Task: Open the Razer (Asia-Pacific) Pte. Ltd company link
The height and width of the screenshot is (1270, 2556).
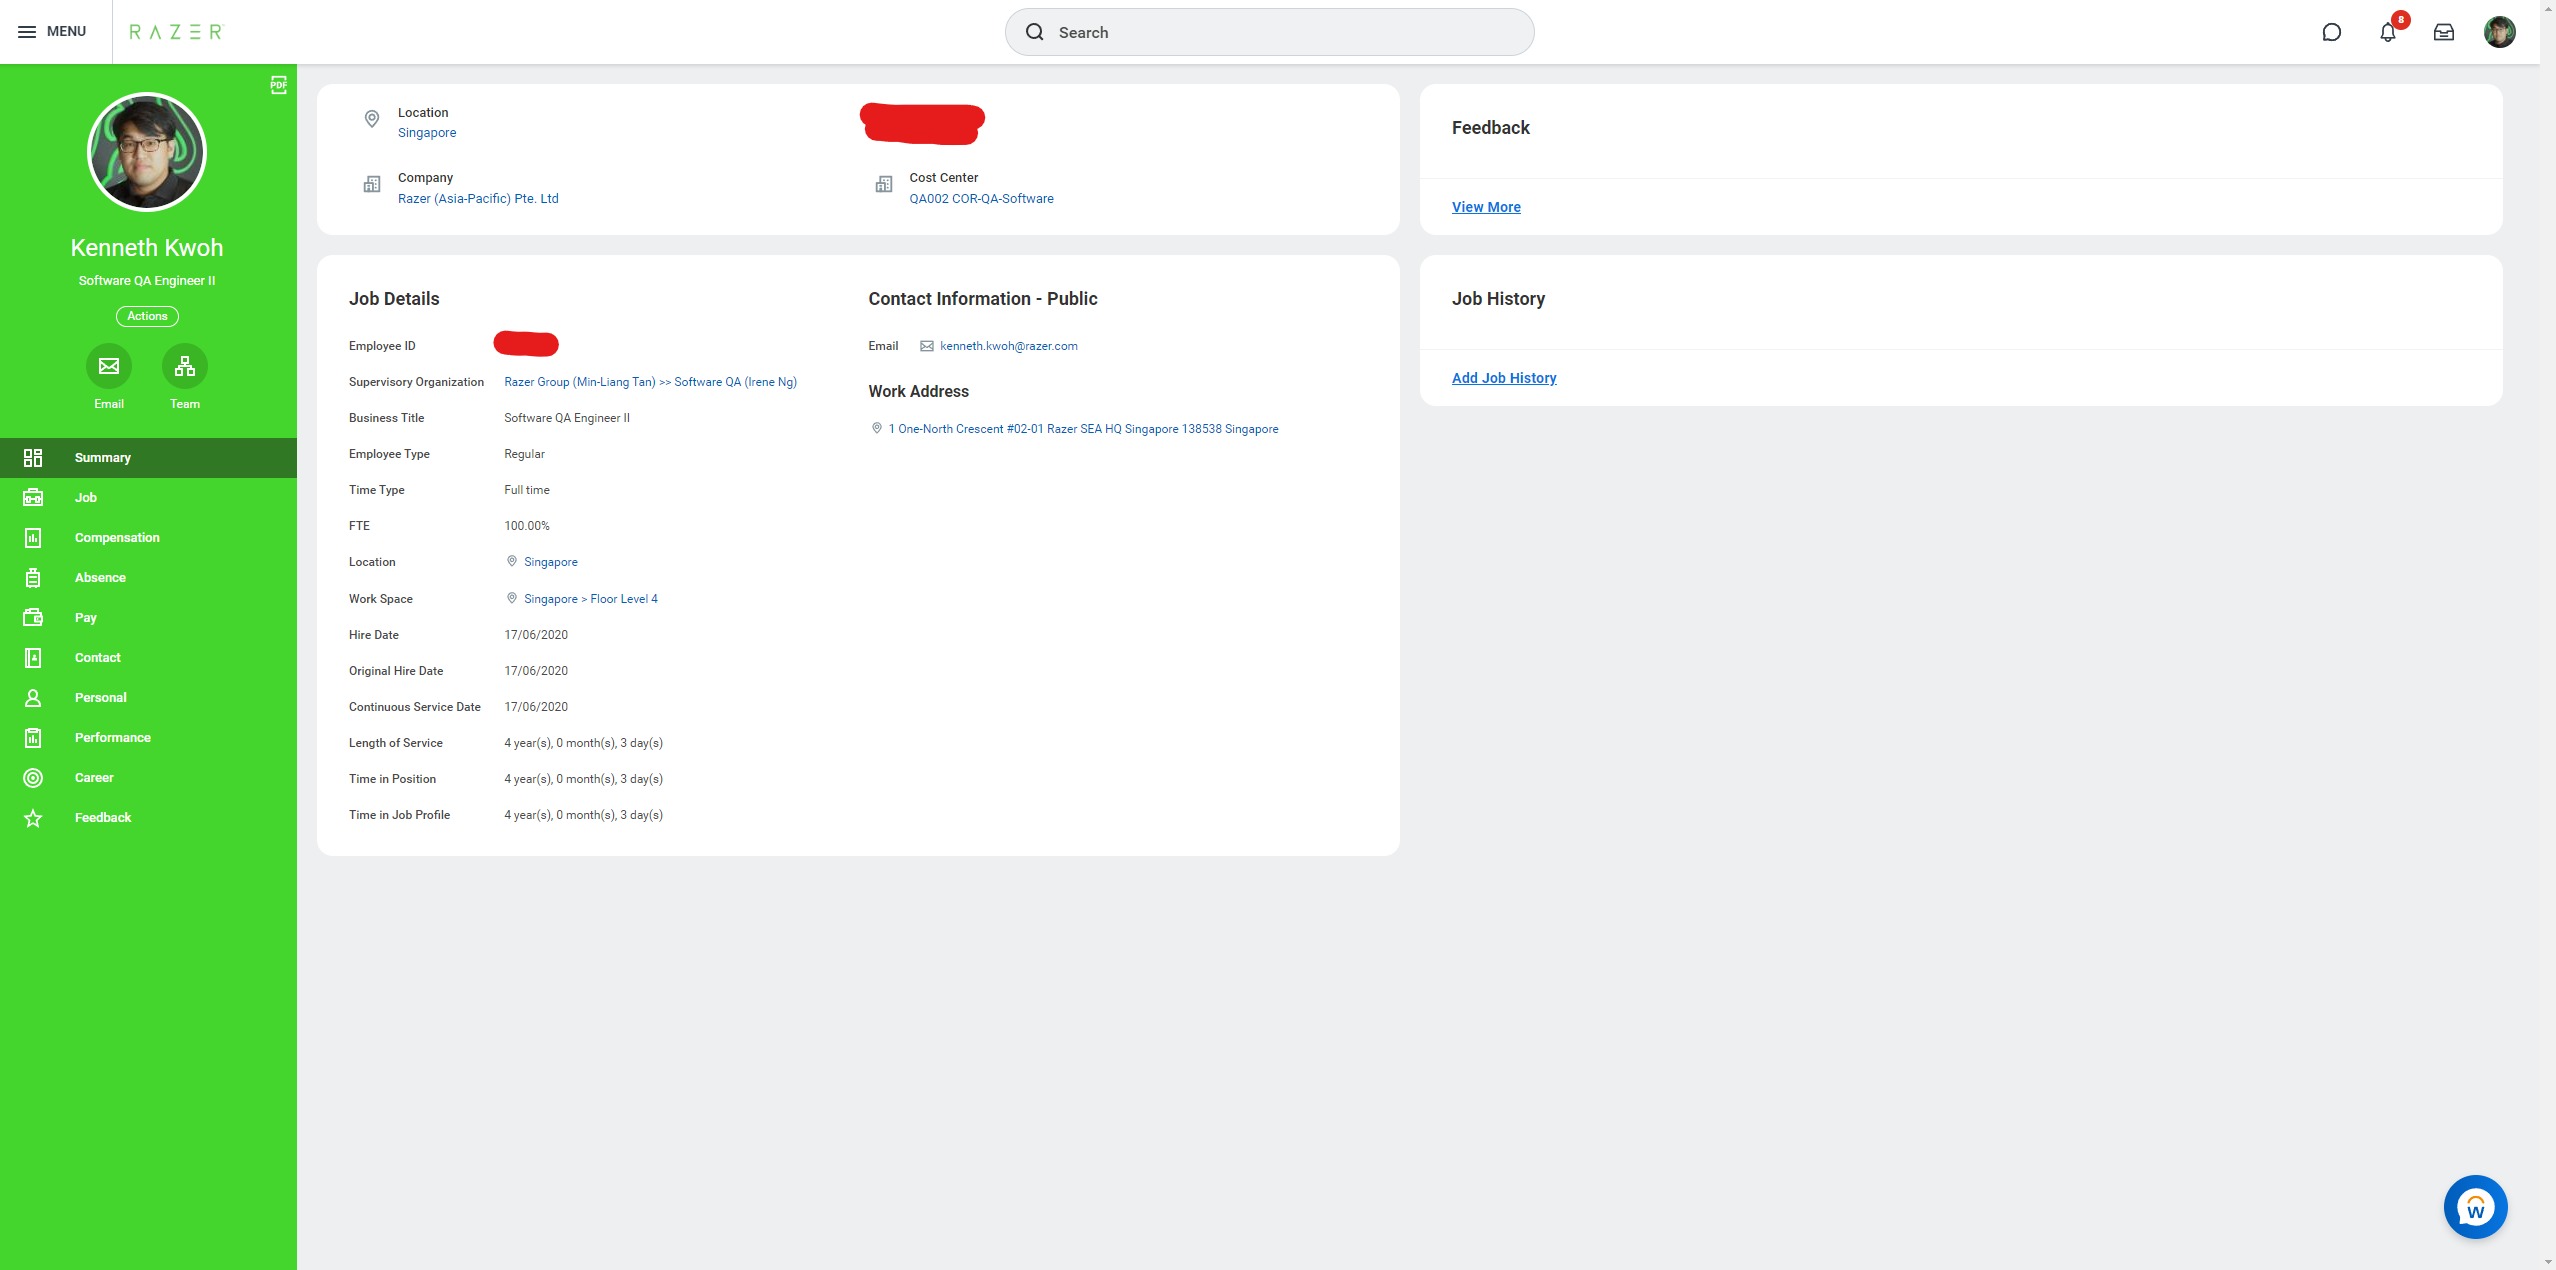Action: 478,199
